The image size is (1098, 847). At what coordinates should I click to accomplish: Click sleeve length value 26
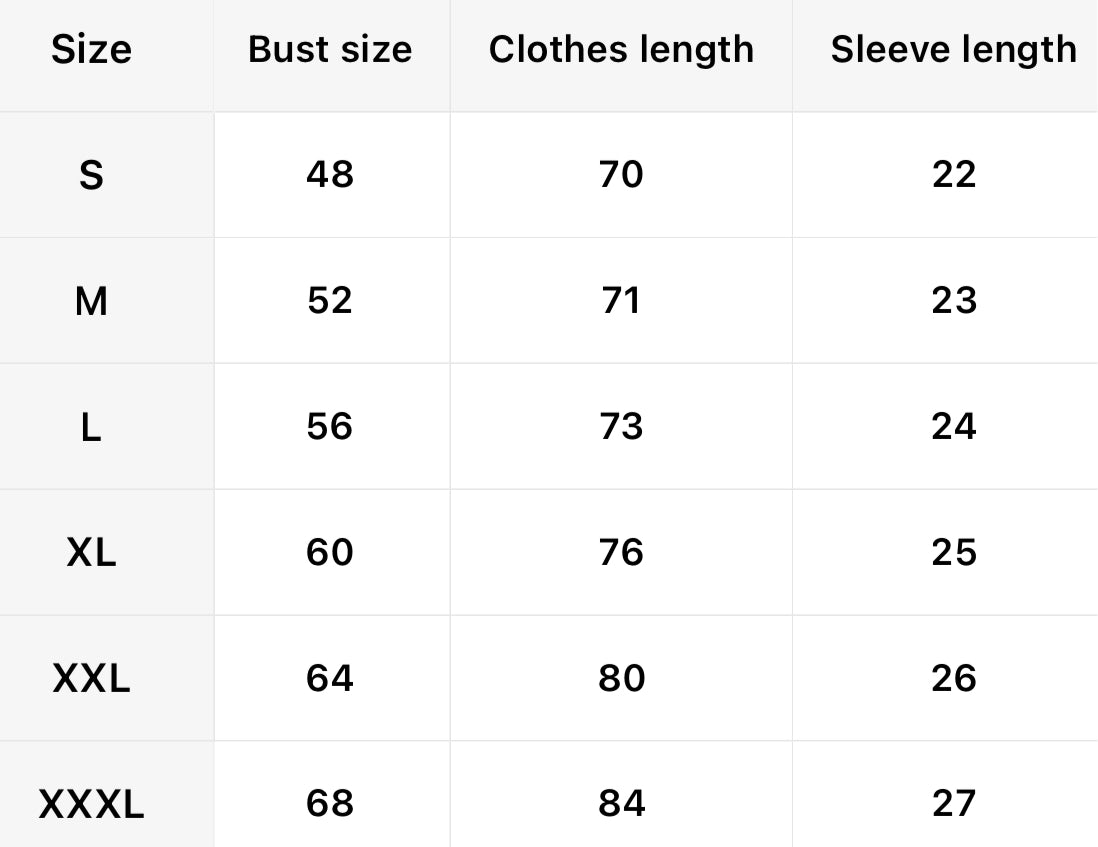click(953, 679)
